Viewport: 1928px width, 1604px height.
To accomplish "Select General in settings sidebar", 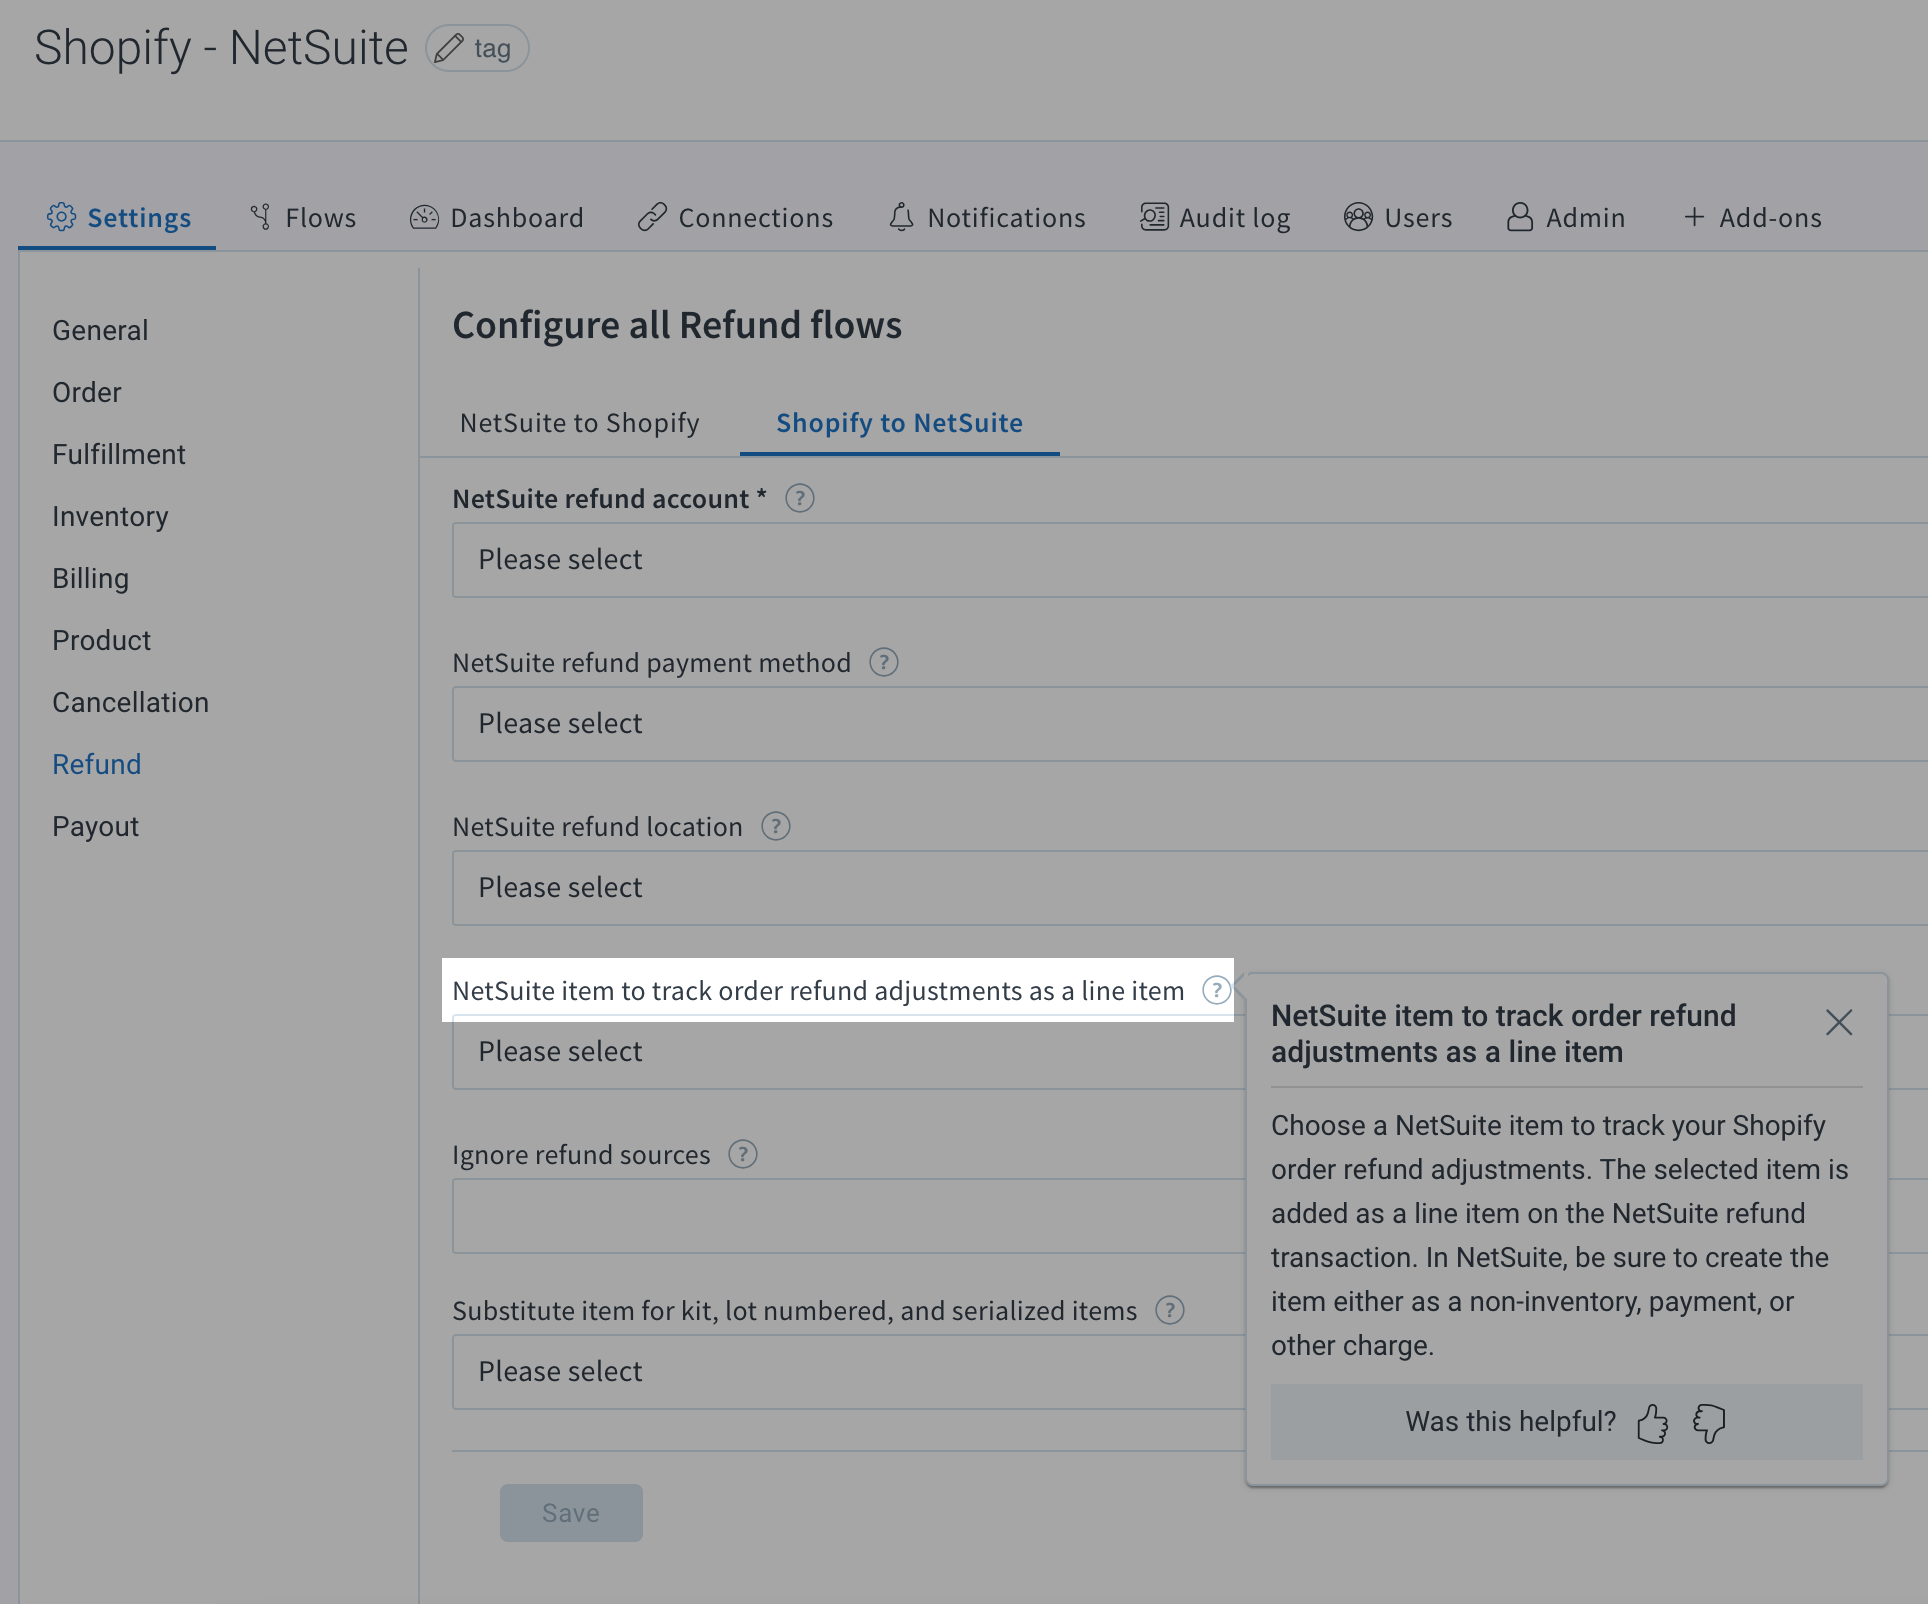I will 100,330.
